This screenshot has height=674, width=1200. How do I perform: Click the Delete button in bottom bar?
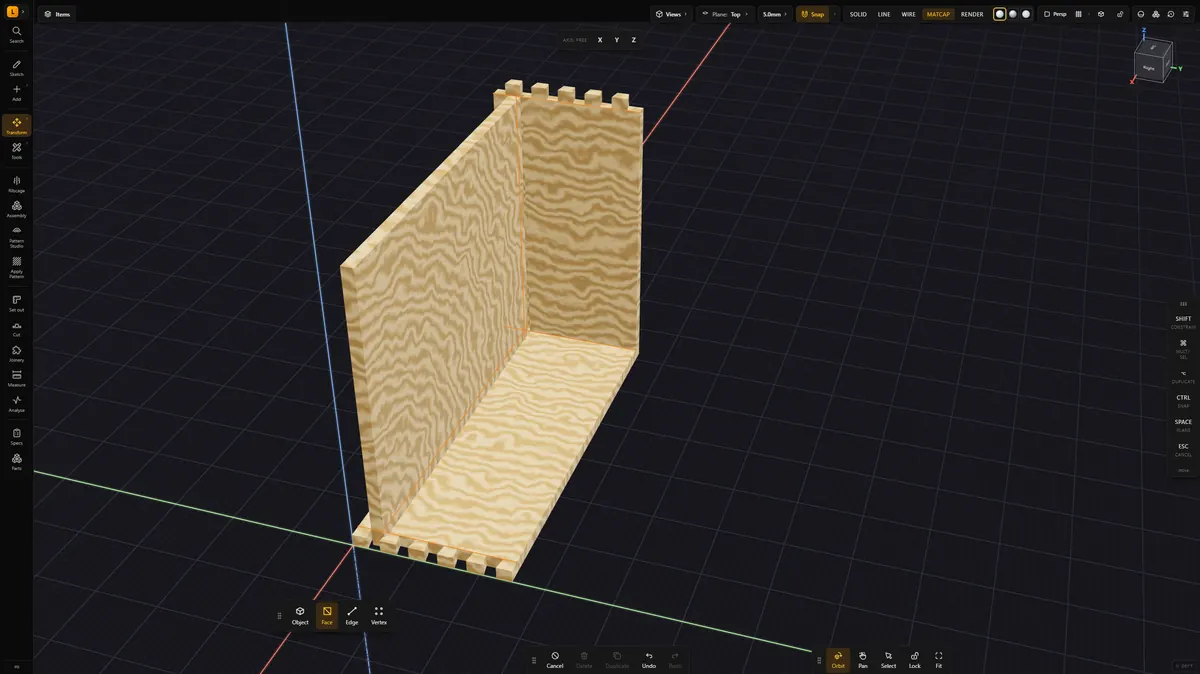tap(584, 660)
